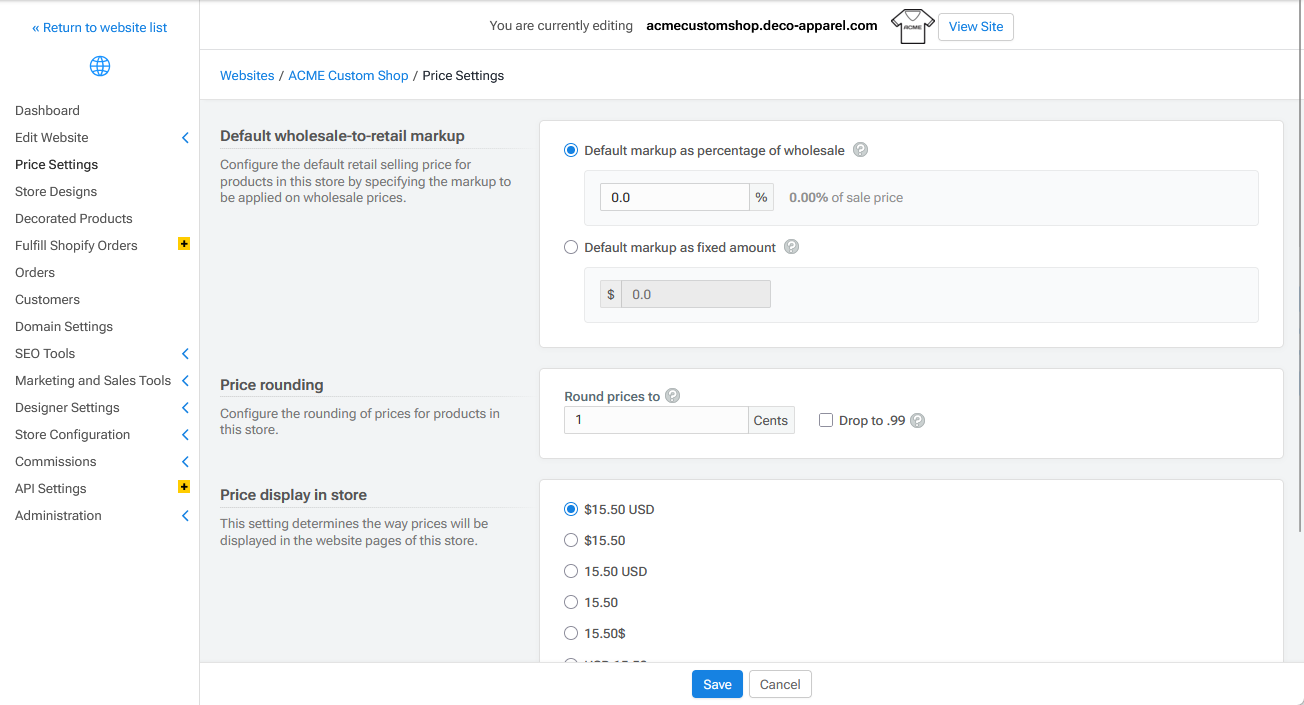Click help icon beside Drop to .99
This screenshot has width=1304, height=705.
[x=918, y=421]
